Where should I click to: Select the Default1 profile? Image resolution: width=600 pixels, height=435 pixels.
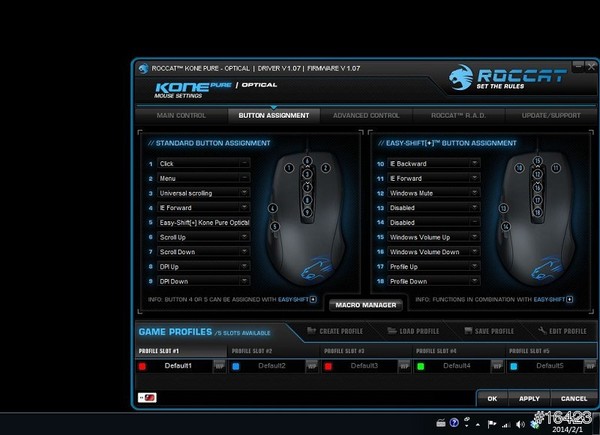(x=178, y=366)
